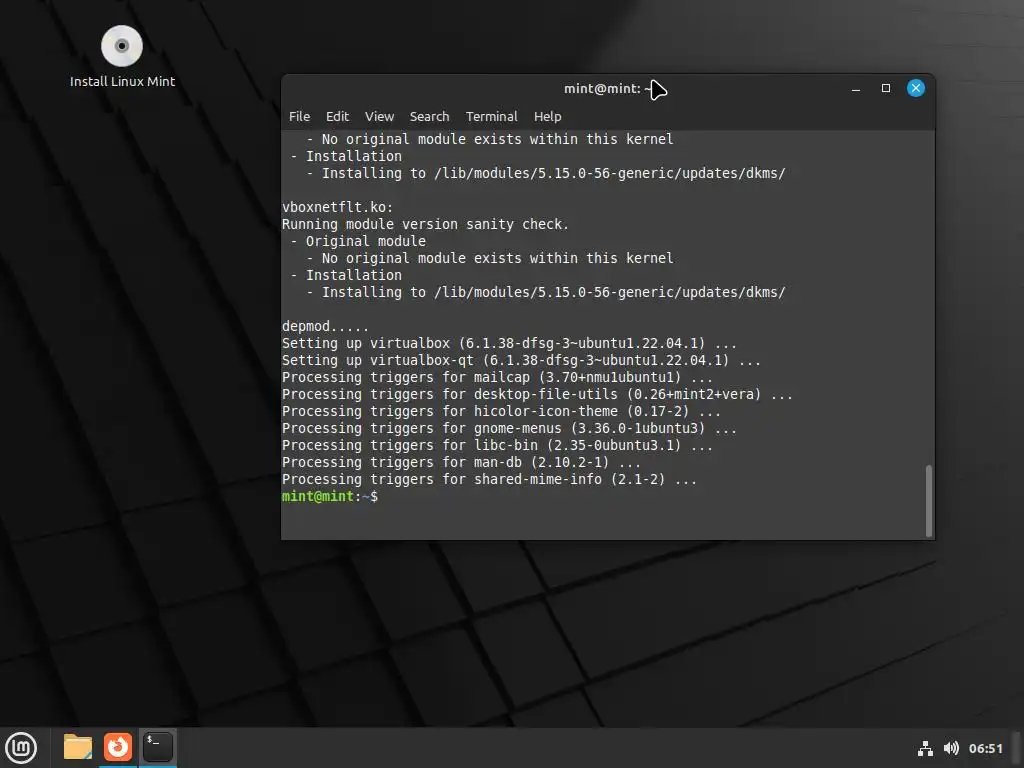The height and width of the screenshot is (768, 1024).
Task: Select the Terminal icon in the taskbar
Action: coord(157,747)
